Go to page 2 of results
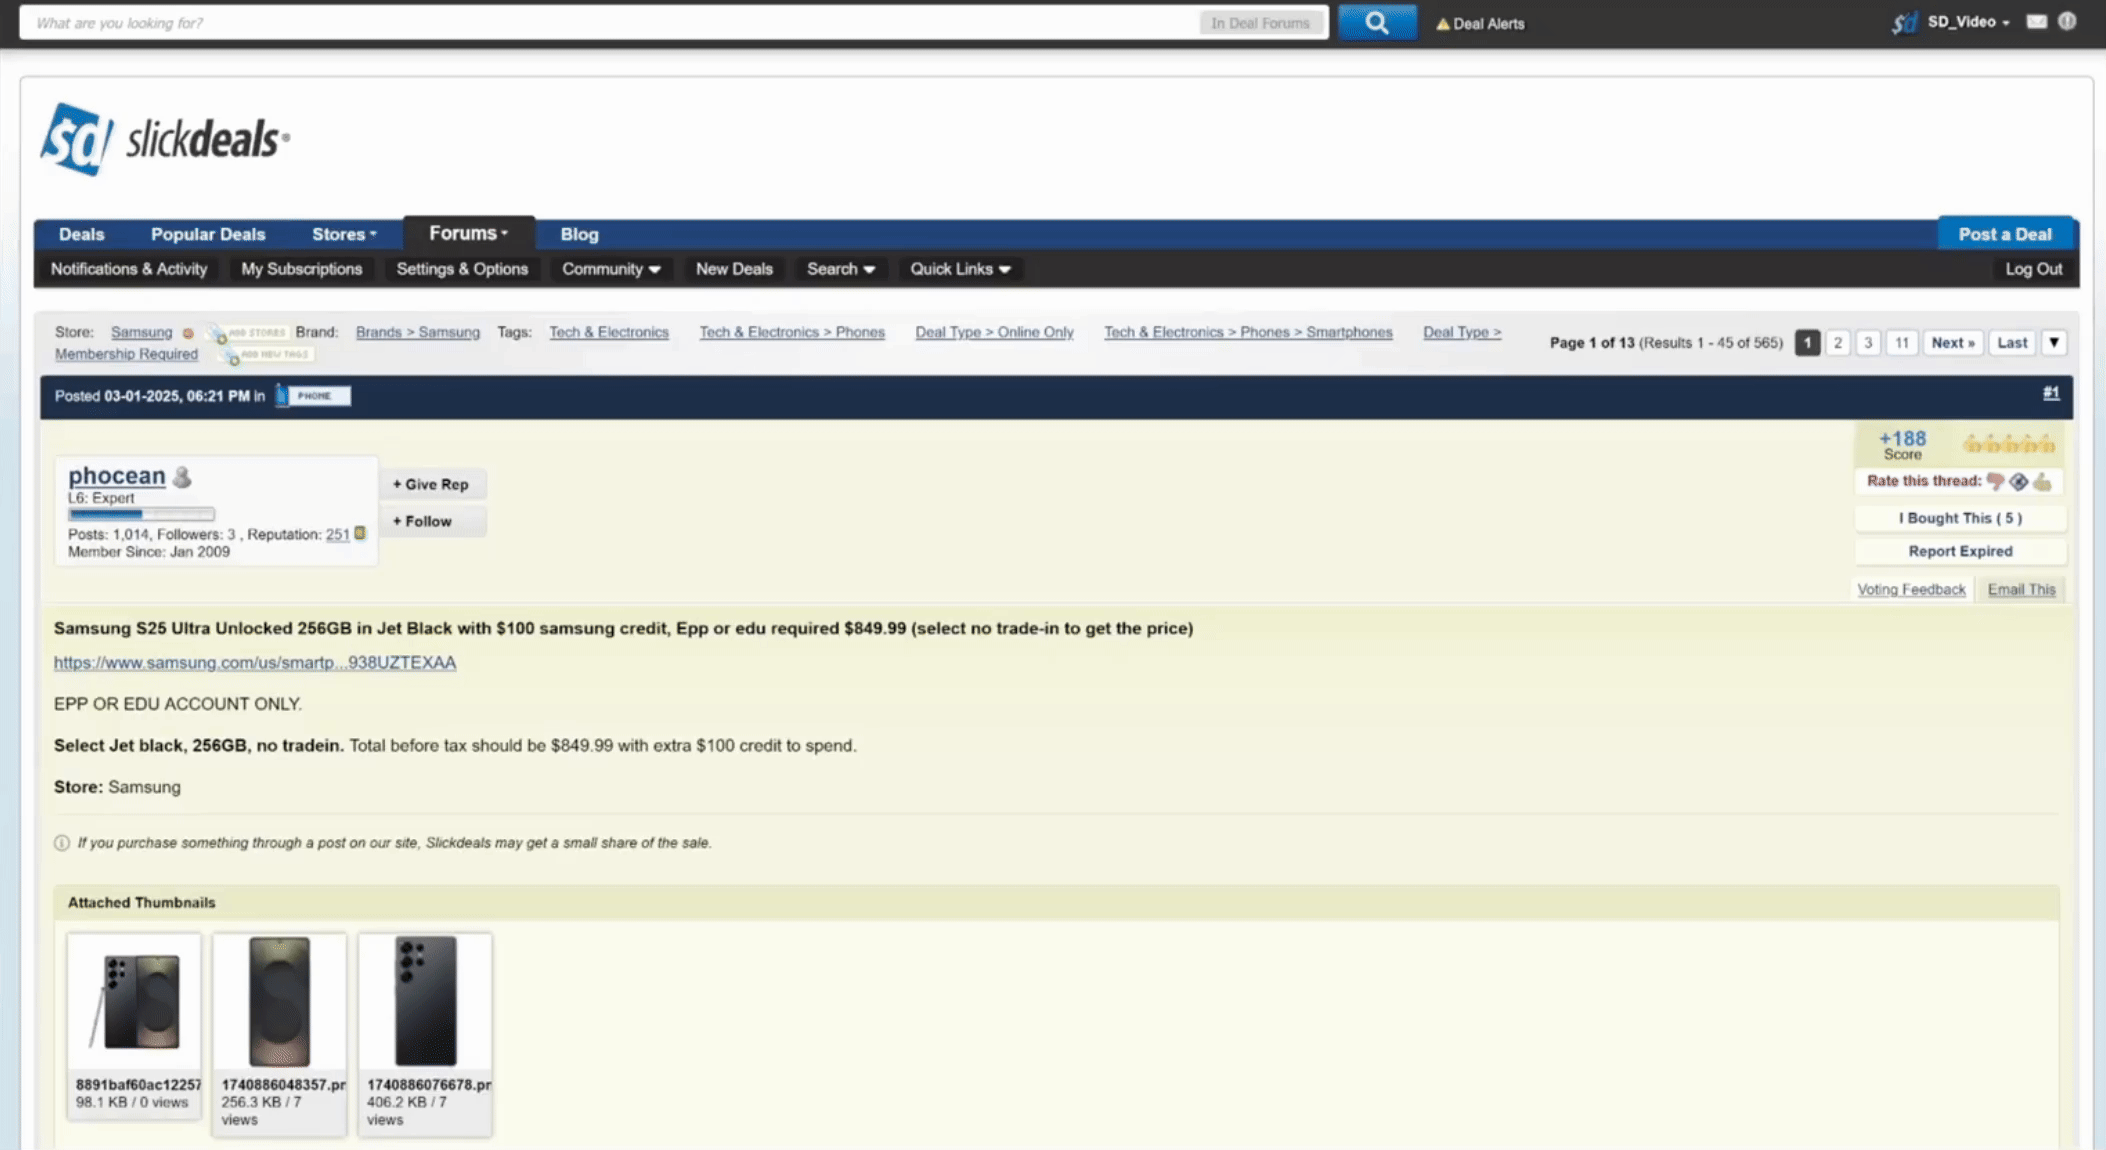Screen dimensions: 2106x1150 [1837, 342]
